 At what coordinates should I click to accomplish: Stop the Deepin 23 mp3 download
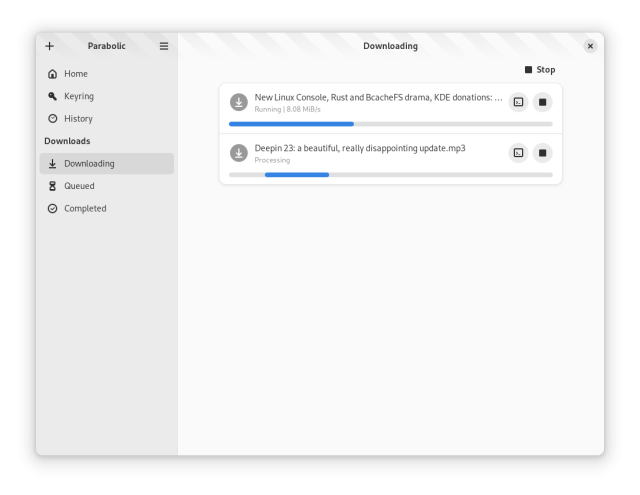coord(542,153)
